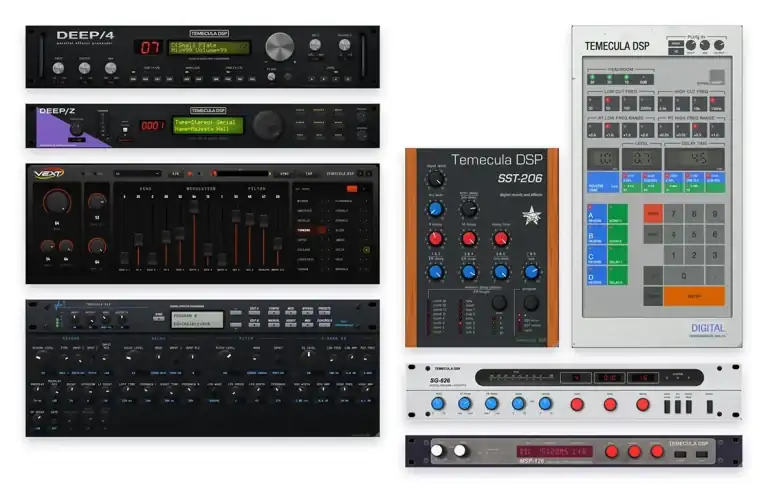Click the SG-626 model label
Image resolution: width=768 pixels, height=495 pixels.
click(x=440, y=380)
